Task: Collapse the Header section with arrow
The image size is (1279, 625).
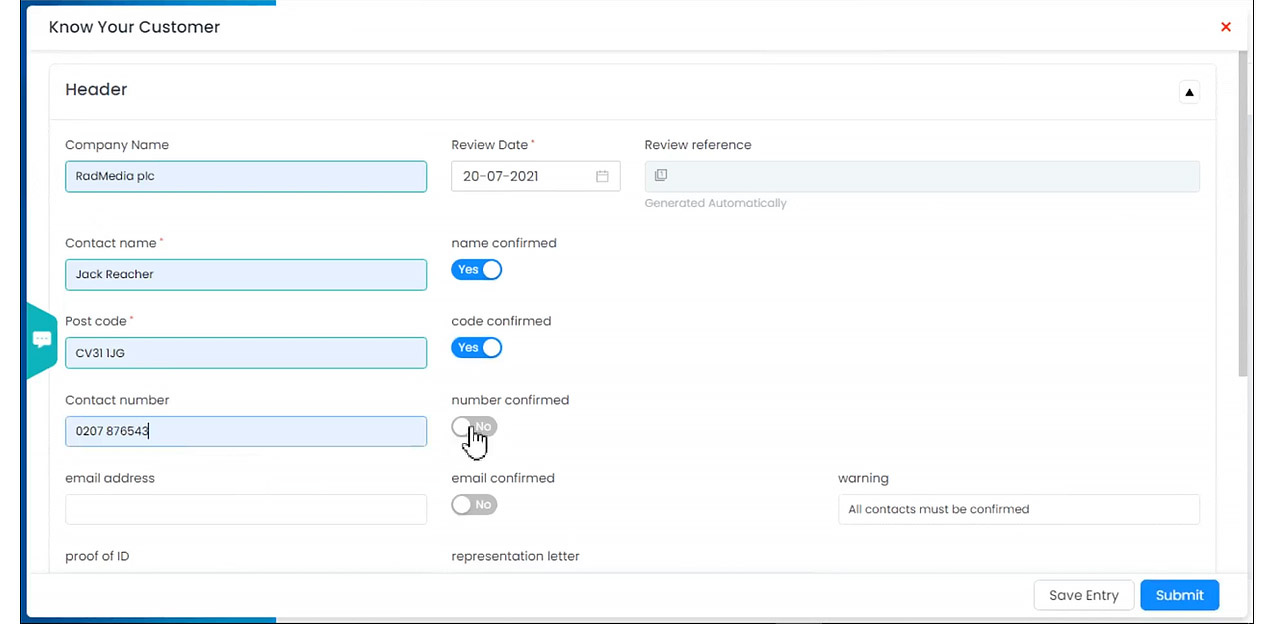Action: [1189, 92]
